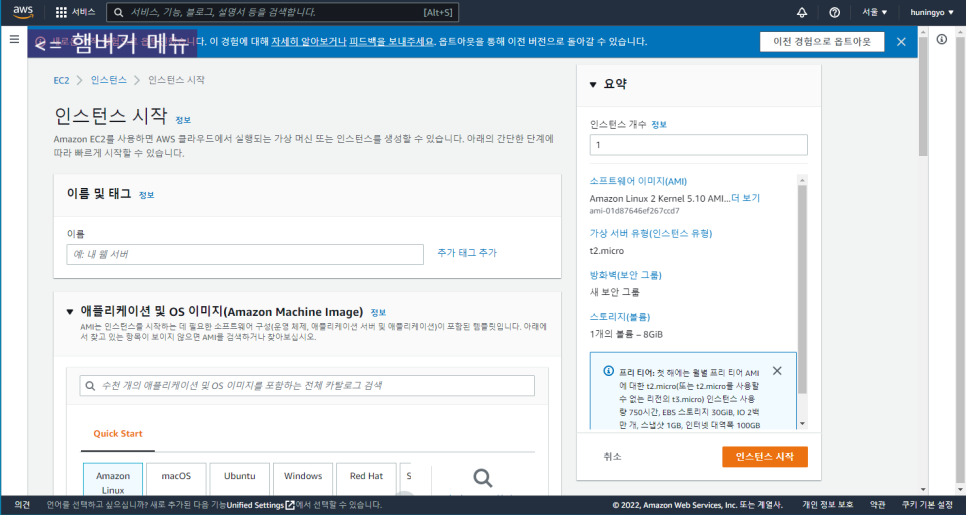Open the Terms link in footer
This screenshot has width=966, height=515.
click(x=877, y=505)
